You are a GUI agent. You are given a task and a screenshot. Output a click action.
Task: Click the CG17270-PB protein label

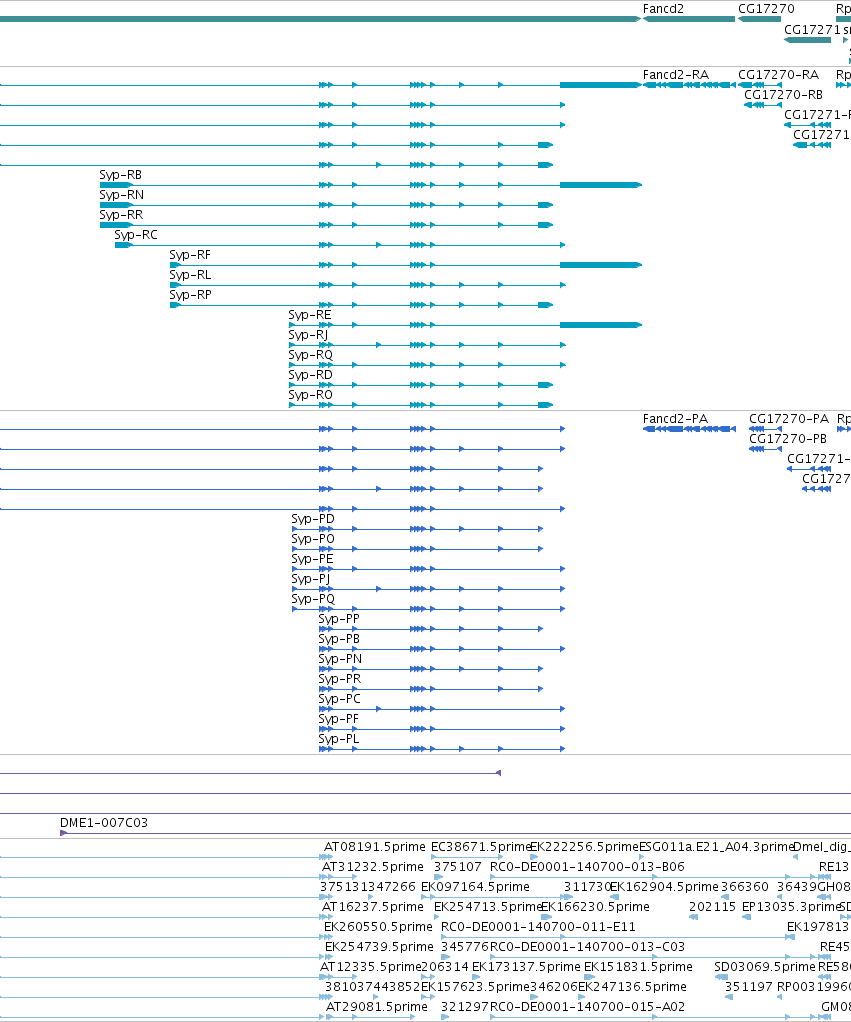tap(788, 439)
